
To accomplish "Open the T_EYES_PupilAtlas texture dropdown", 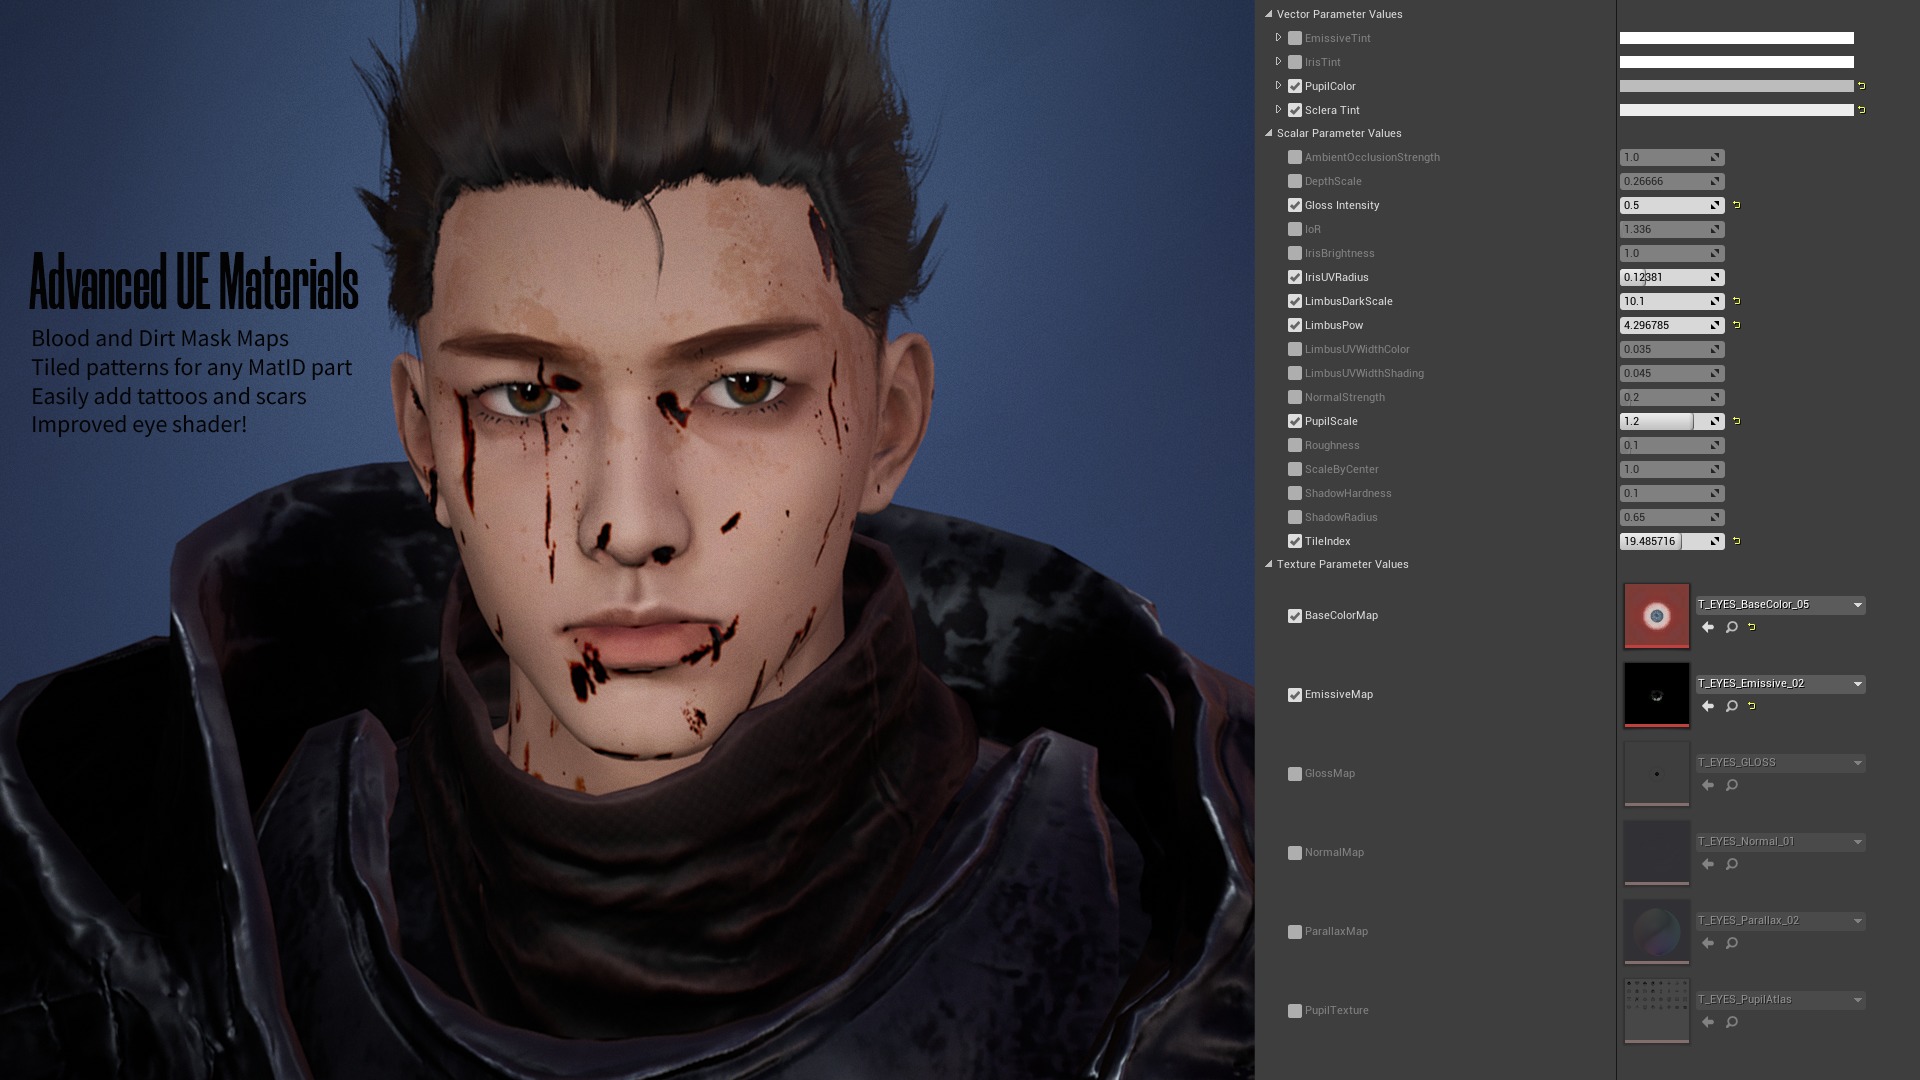I will click(1780, 1000).
